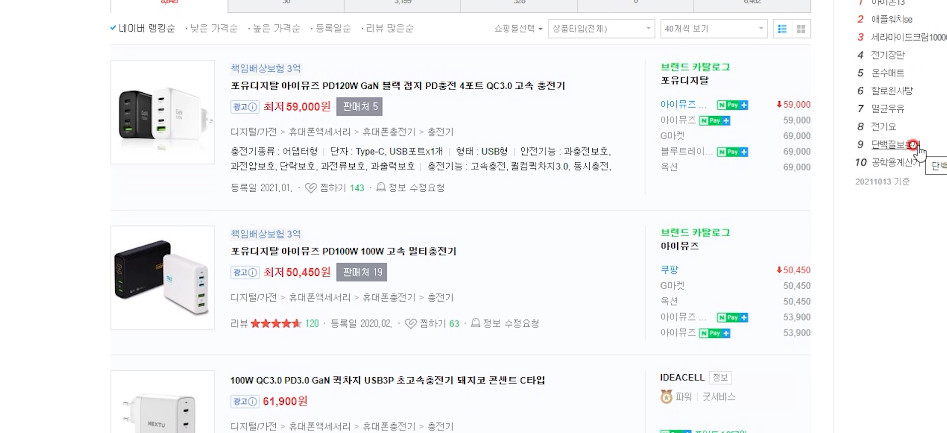Click heart wishlist icon with count 143

click(310, 188)
